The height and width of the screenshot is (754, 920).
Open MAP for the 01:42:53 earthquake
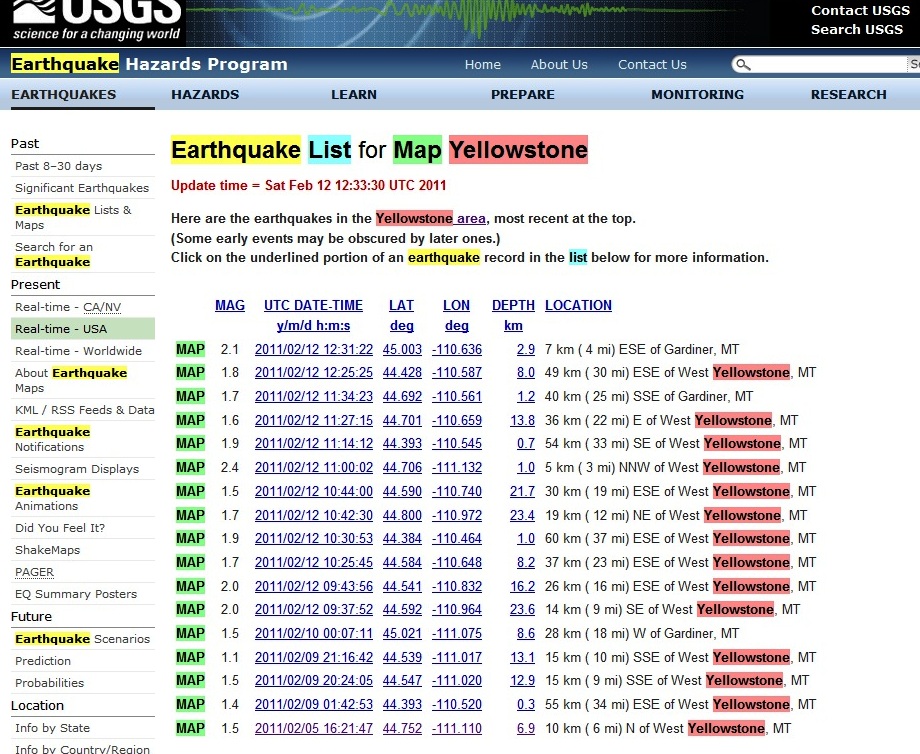pos(191,705)
